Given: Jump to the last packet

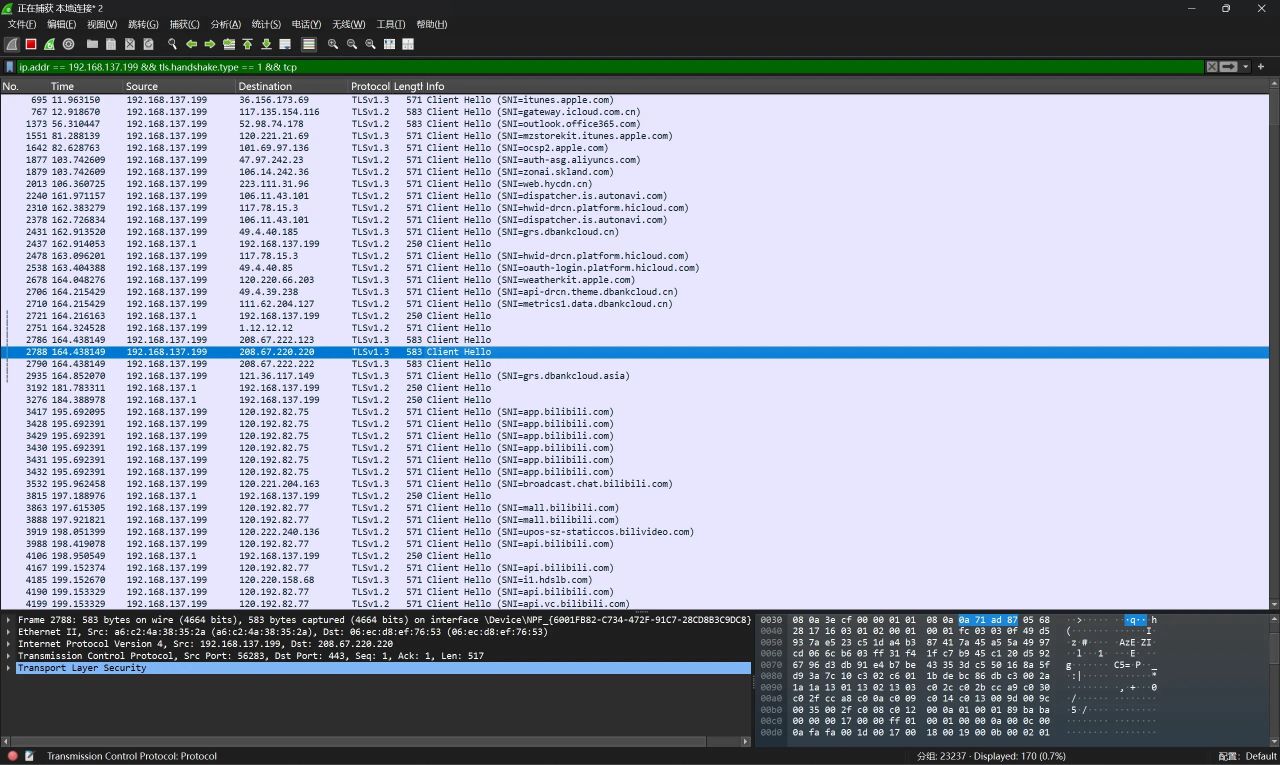Looking at the screenshot, I should click(x=266, y=44).
